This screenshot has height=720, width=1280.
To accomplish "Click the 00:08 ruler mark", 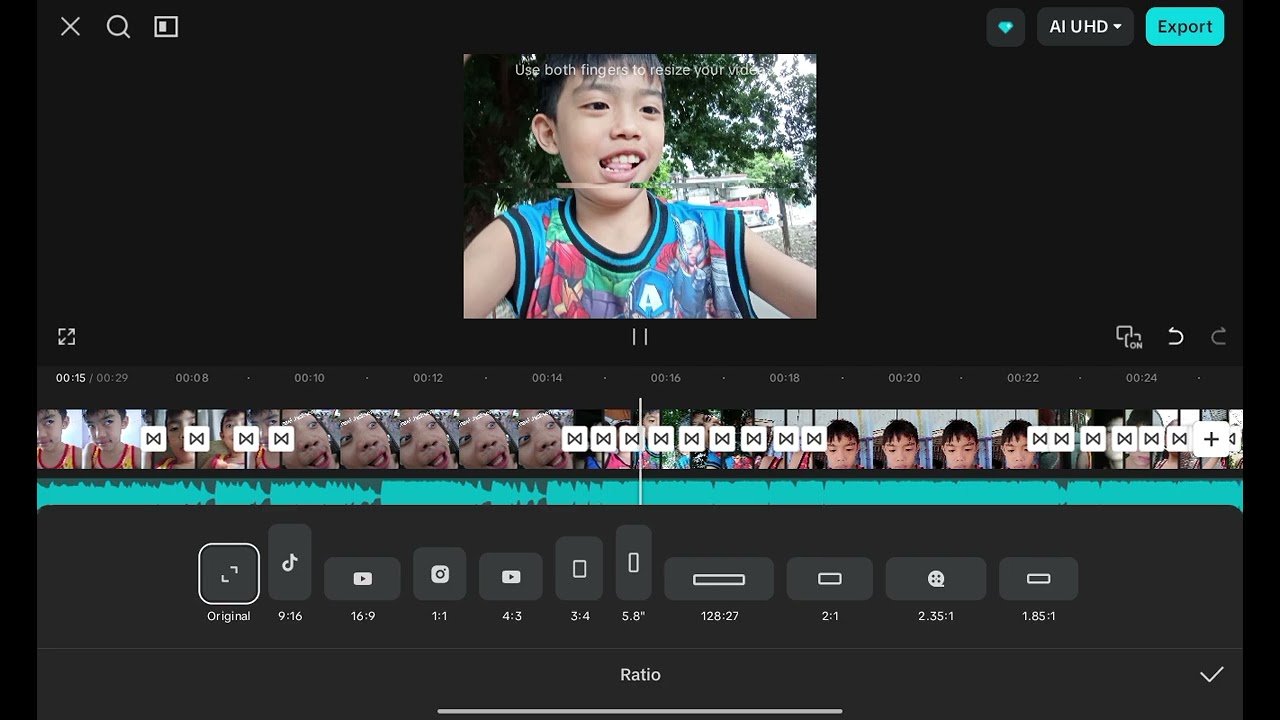I will 192,378.
